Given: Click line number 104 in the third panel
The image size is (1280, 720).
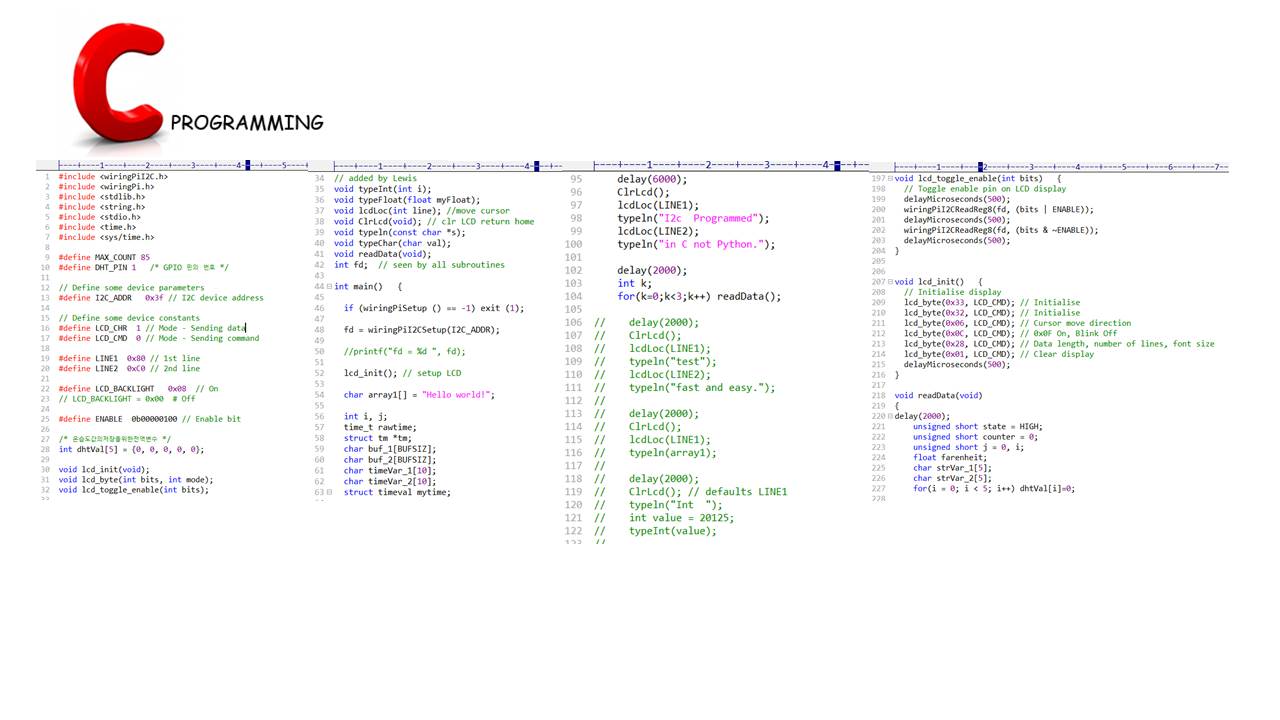Looking at the screenshot, I should pos(575,296).
